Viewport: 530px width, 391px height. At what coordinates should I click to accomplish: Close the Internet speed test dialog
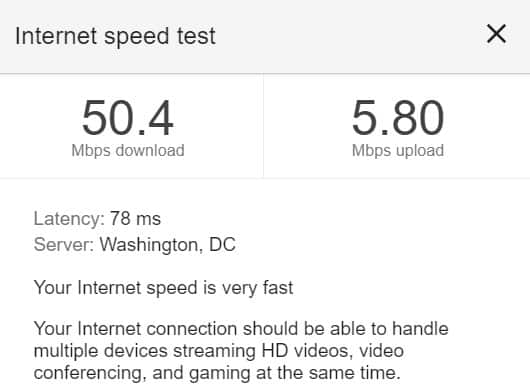[496, 34]
